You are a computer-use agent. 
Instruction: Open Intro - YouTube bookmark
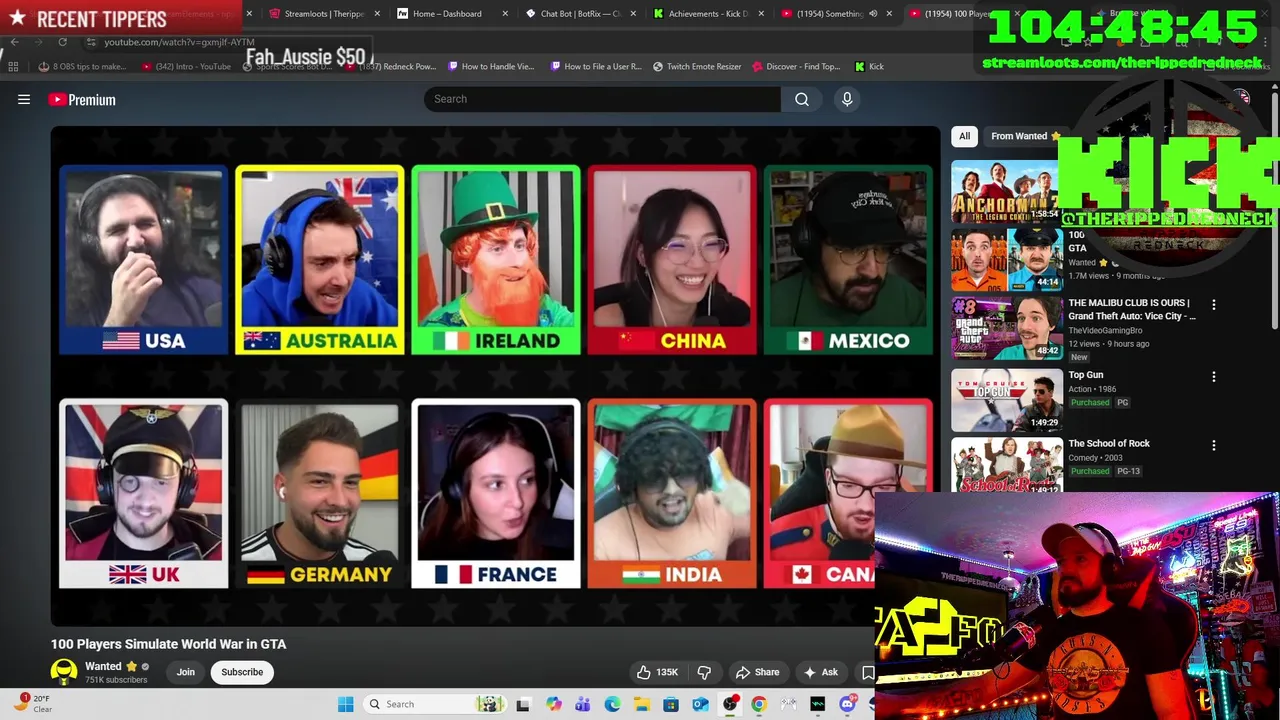coord(187,66)
